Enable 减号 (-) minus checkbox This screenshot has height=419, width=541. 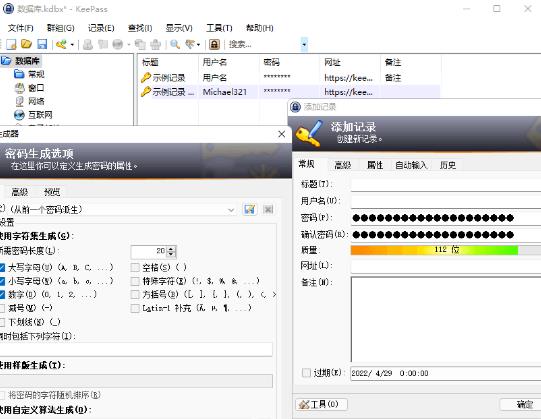(x=2, y=308)
